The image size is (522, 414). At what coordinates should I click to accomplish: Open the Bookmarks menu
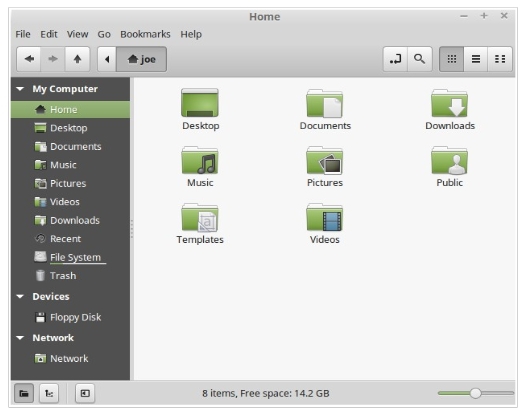(x=145, y=34)
